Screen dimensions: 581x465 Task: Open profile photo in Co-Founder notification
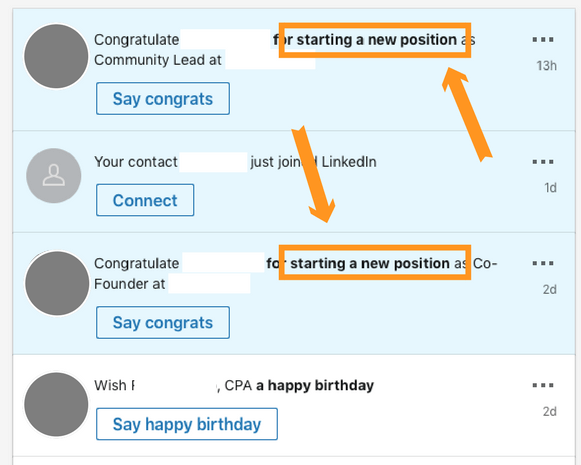[x=57, y=283]
